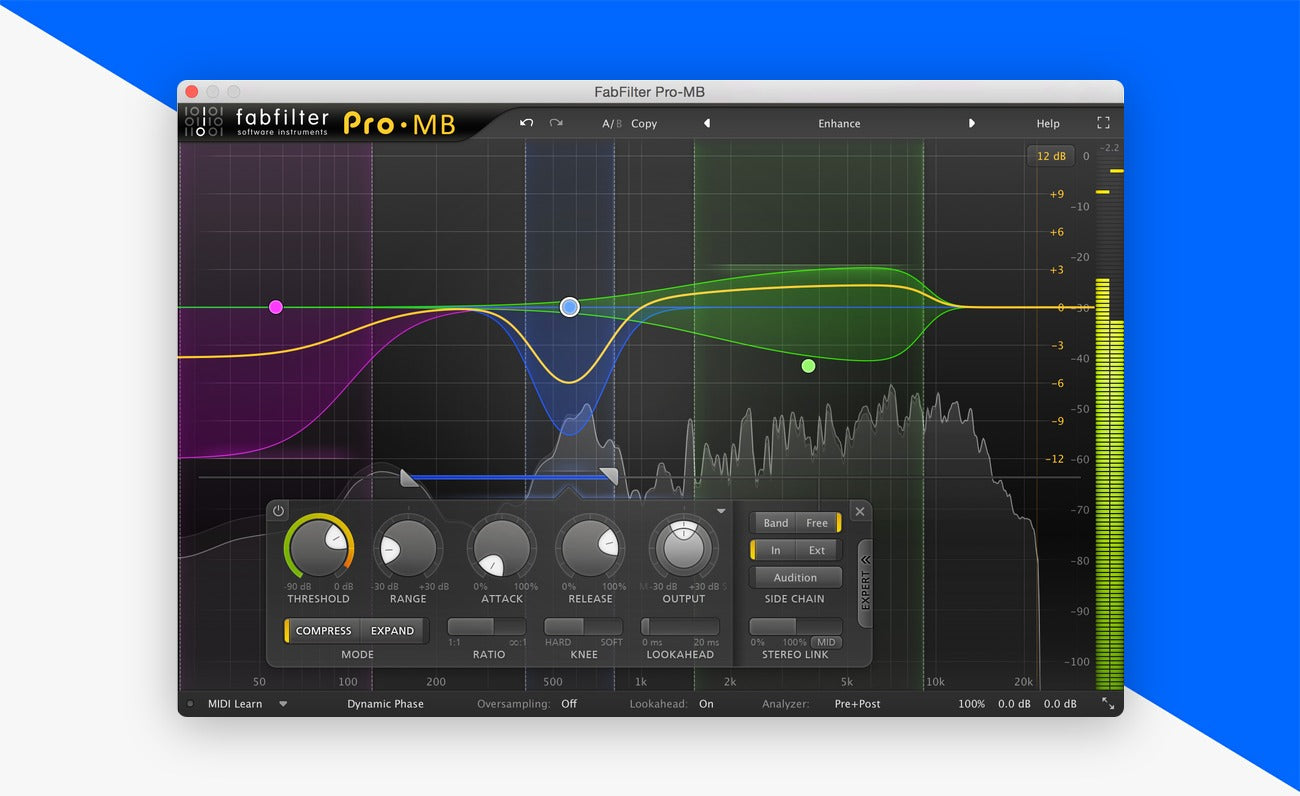Click the Output knob
Viewport: 1300px width, 796px height.
[684, 549]
